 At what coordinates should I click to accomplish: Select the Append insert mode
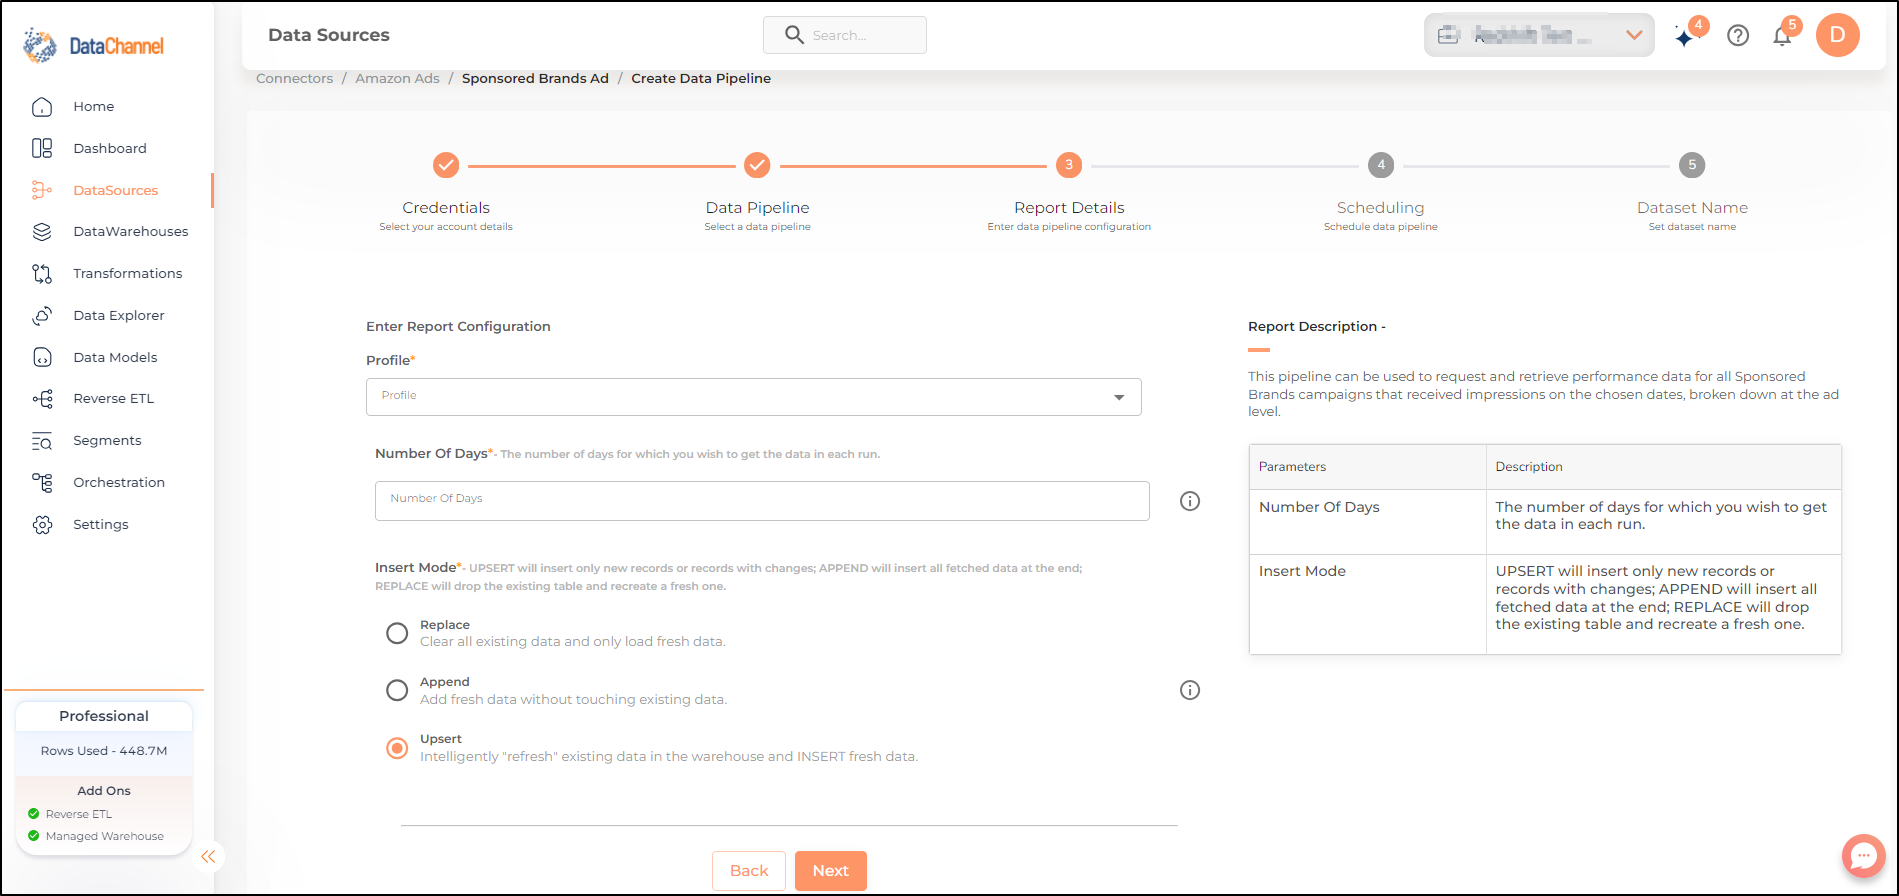[x=397, y=690]
